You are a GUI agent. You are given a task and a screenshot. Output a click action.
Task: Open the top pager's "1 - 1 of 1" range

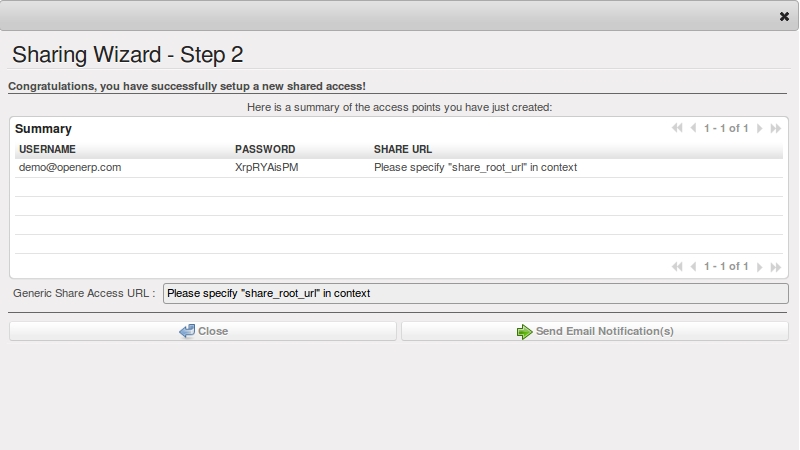726,129
